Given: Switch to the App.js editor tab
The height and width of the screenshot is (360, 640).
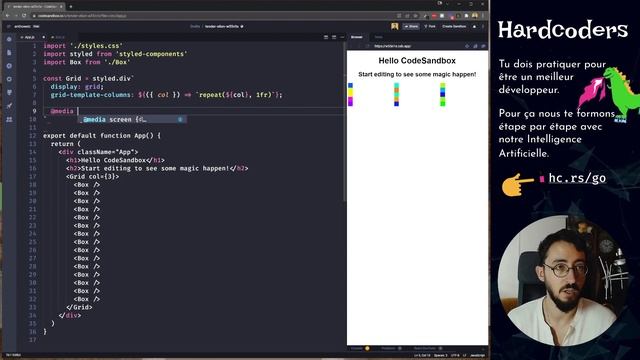Looking at the screenshot, I should pos(29,37).
